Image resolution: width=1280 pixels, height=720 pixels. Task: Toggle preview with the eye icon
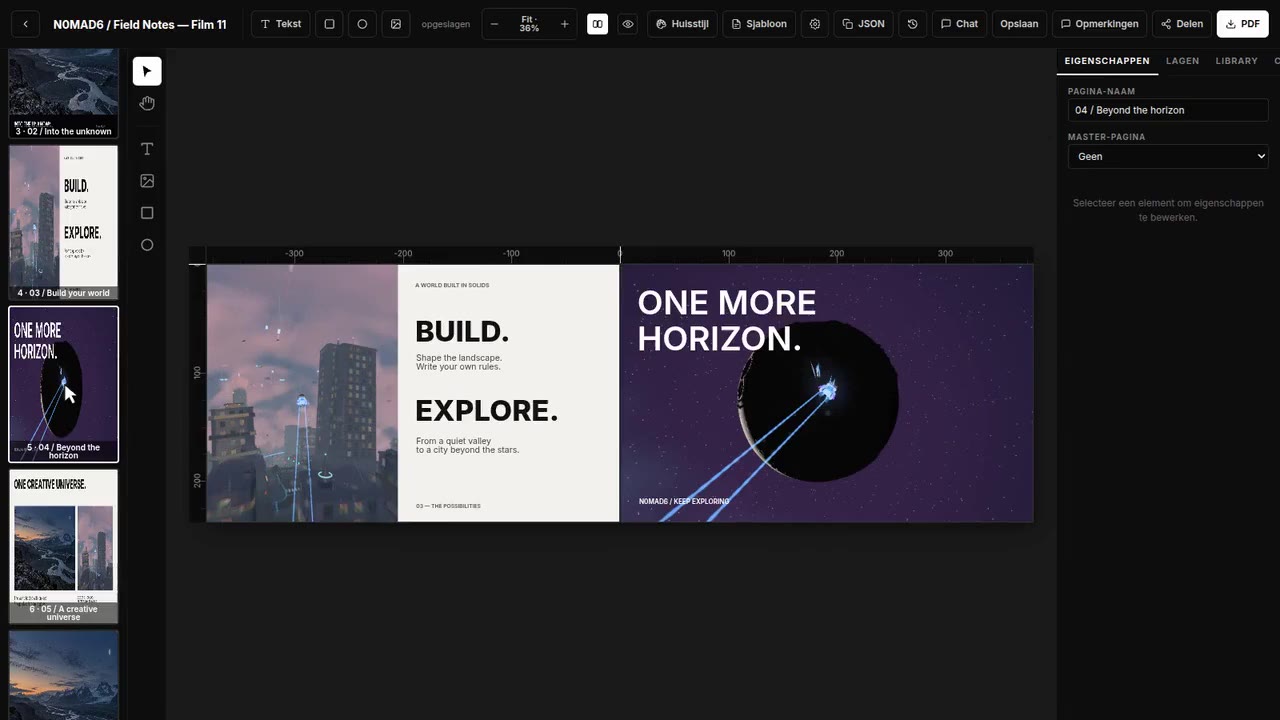628,24
